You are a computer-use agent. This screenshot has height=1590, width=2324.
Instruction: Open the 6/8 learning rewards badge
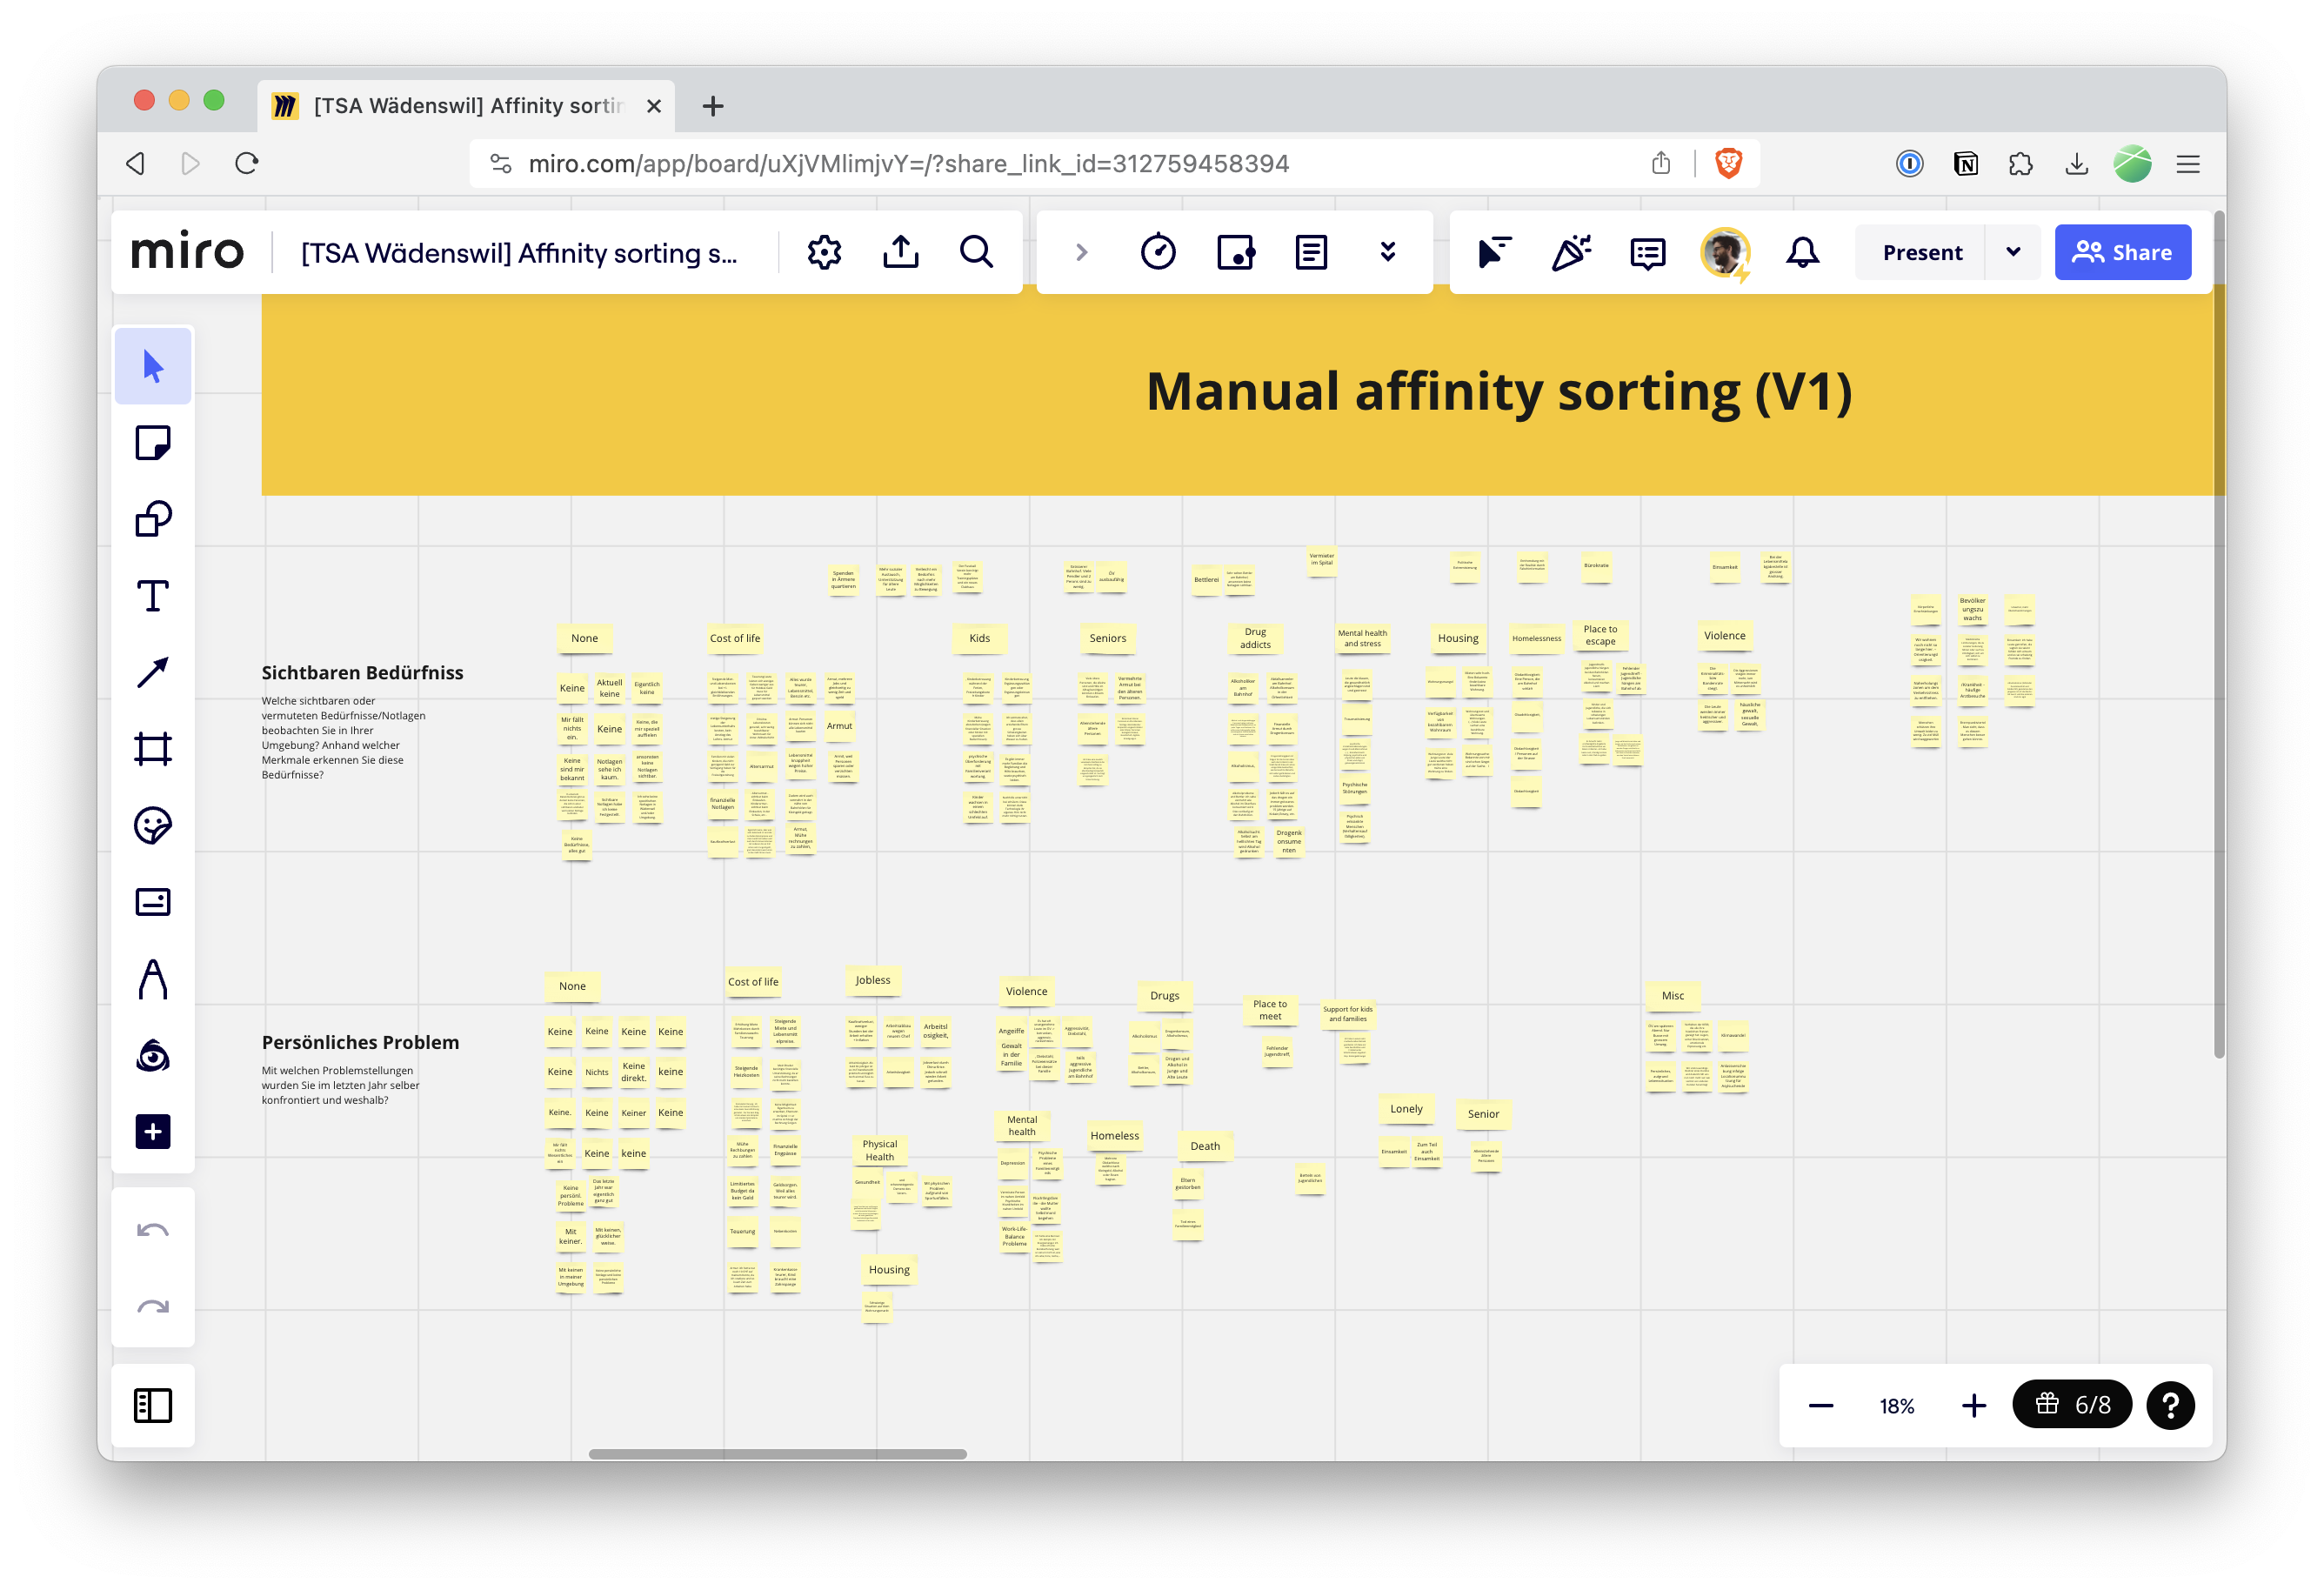click(x=2071, y=1405)
